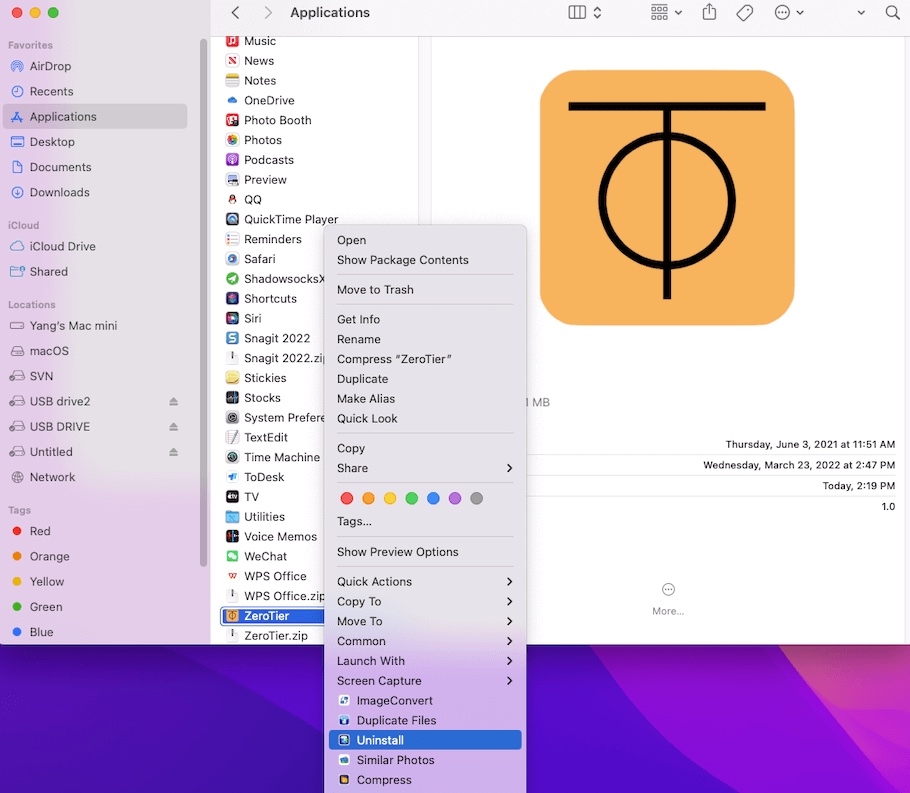
Task: Click the Back arrow in Finder toolbar
Action: click(x=236, y=13)
